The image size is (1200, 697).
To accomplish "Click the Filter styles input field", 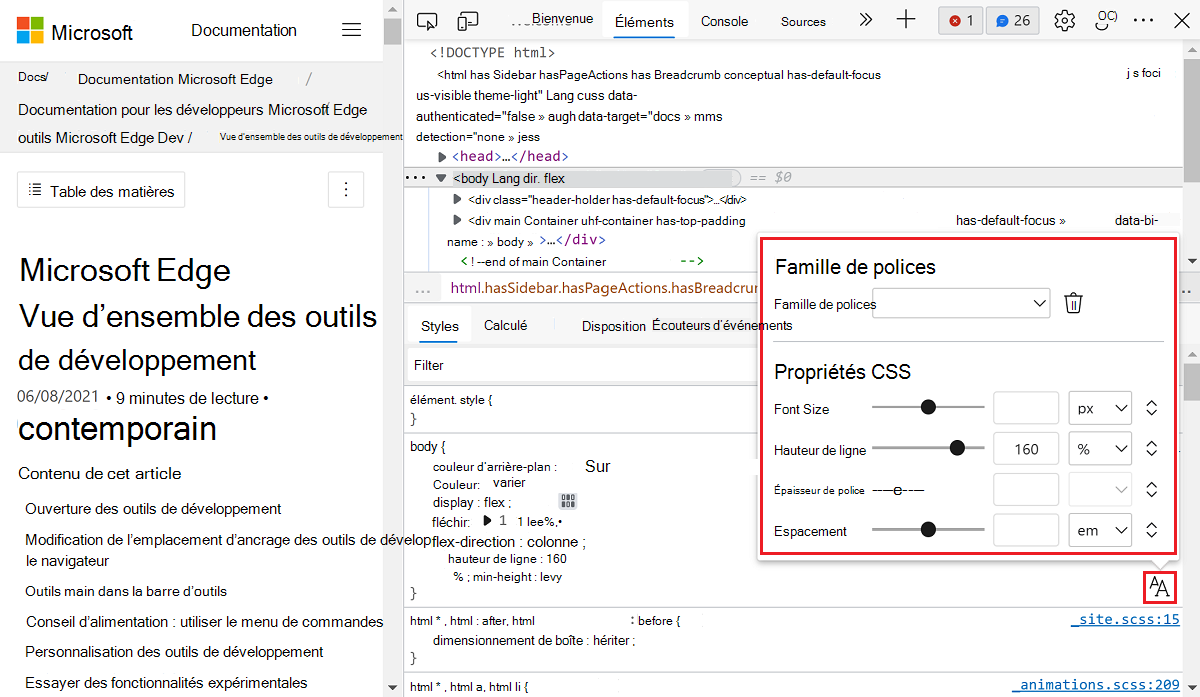I will pos(580,365).
